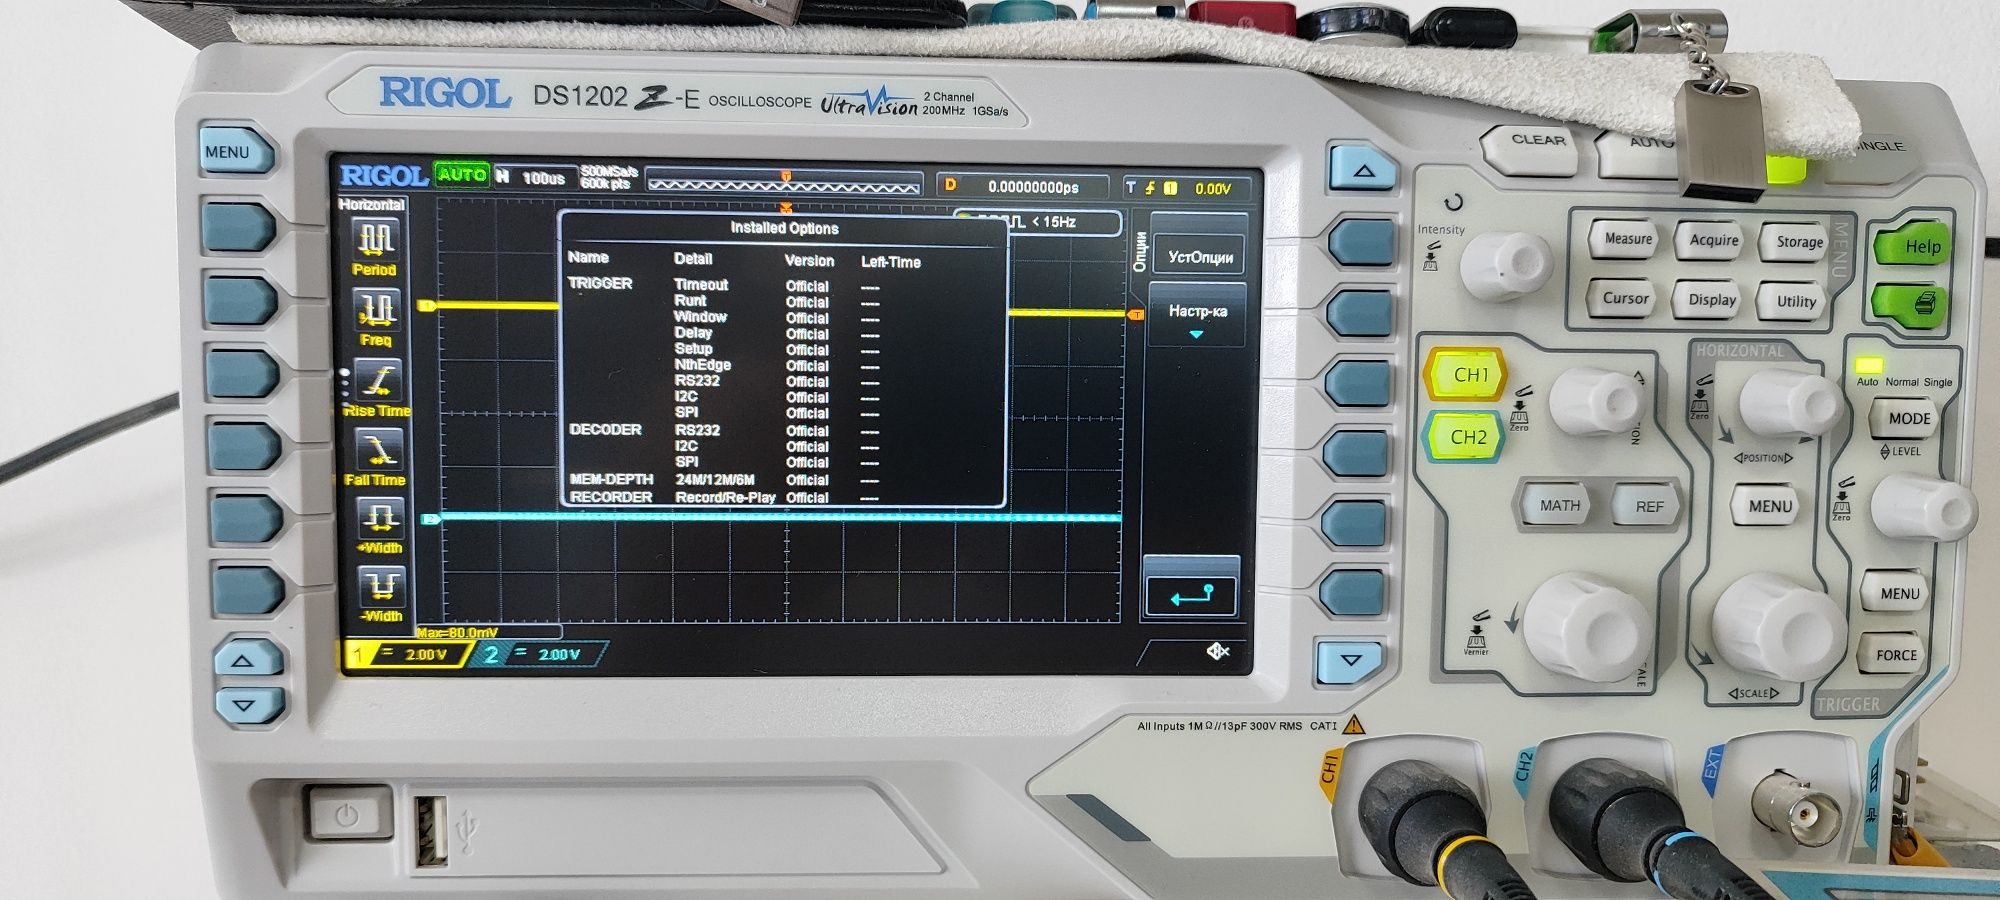
Task: Open the Utility menu
Action: (x=1794, y=301)
